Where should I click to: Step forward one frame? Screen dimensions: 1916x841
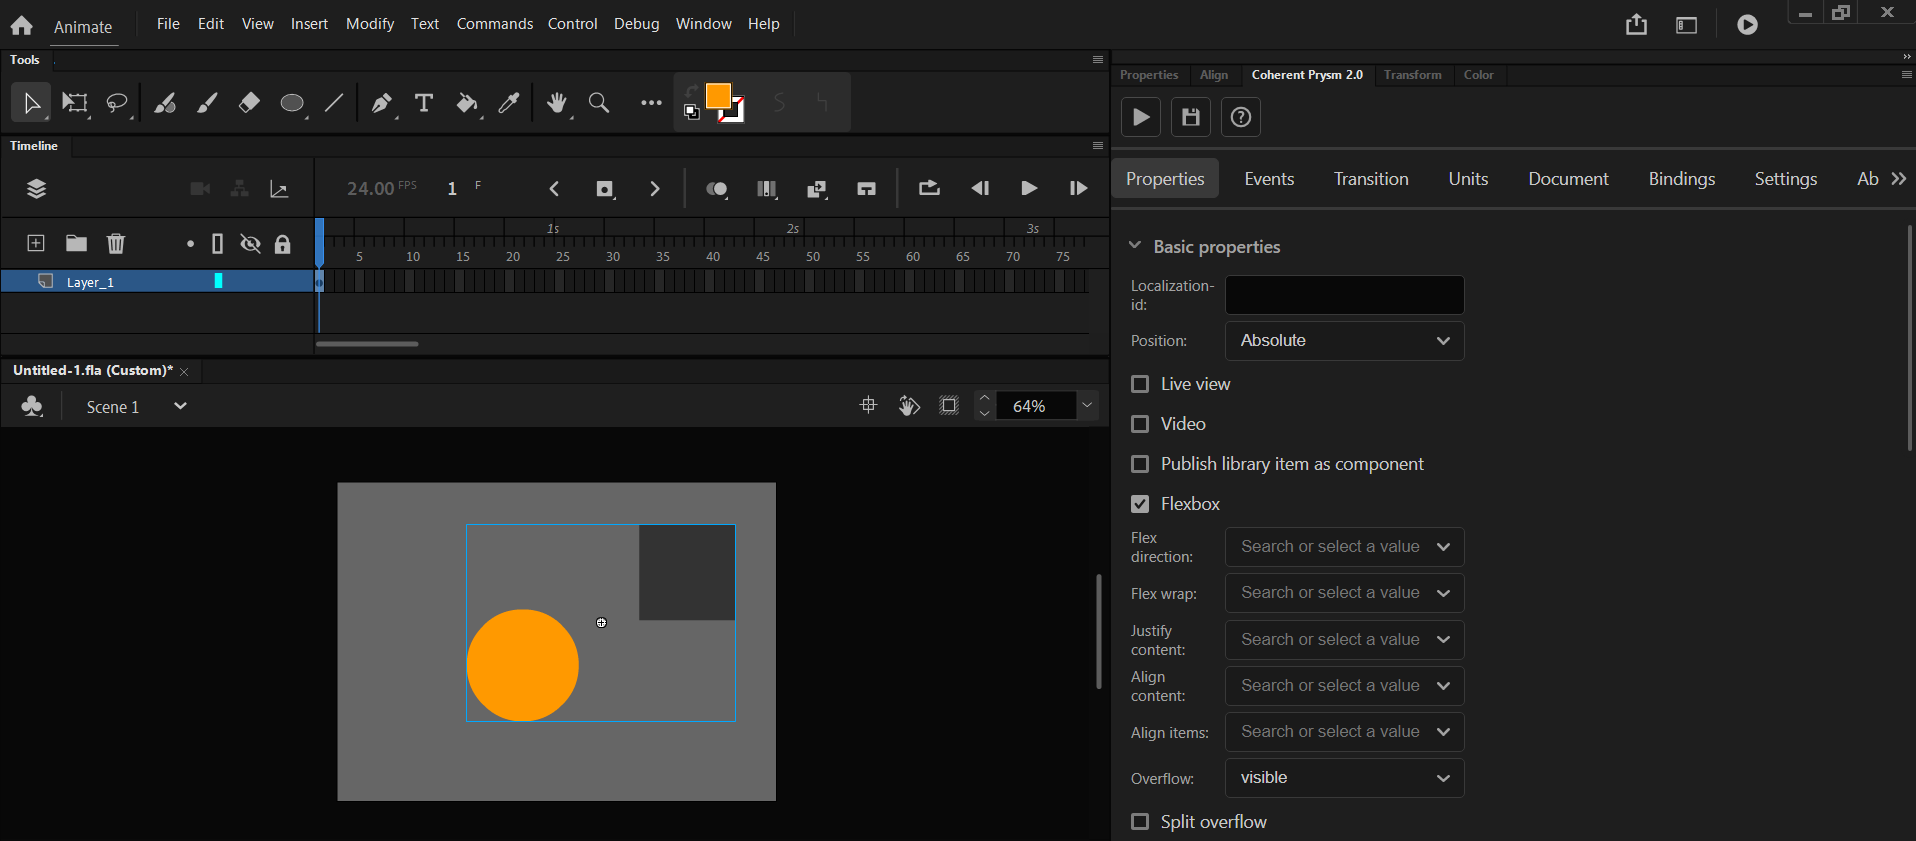click(x=1078, y=188)
